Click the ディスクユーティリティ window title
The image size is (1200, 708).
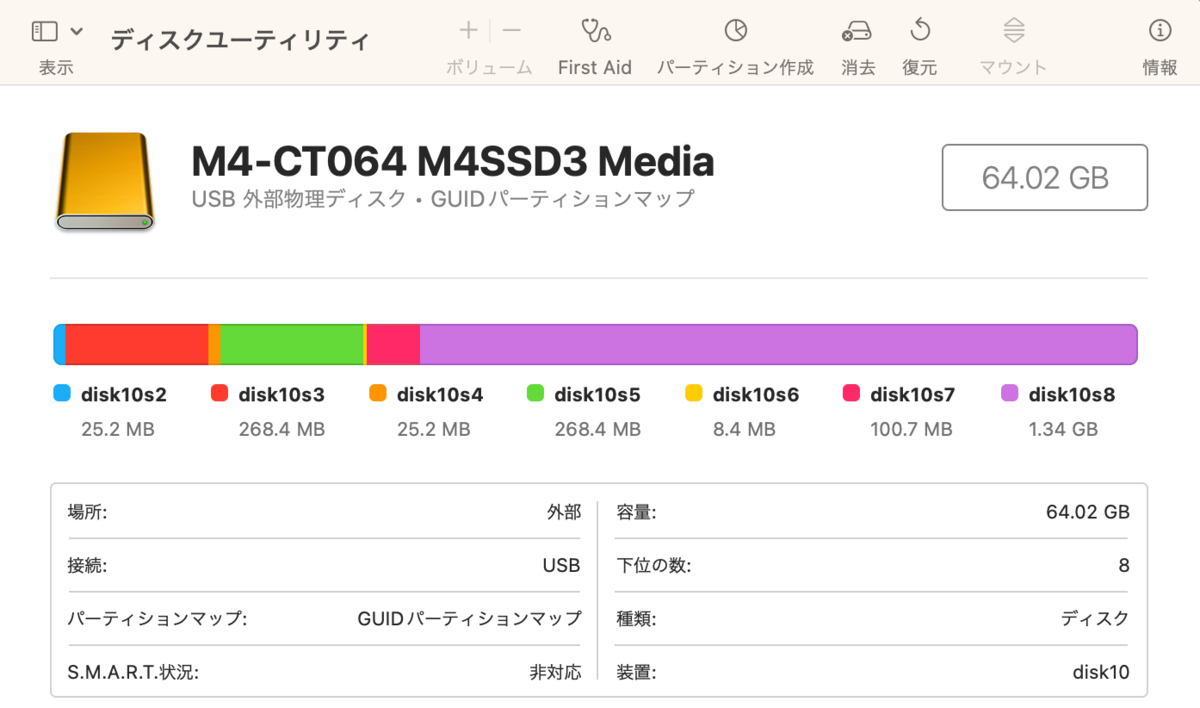point(240,40)
